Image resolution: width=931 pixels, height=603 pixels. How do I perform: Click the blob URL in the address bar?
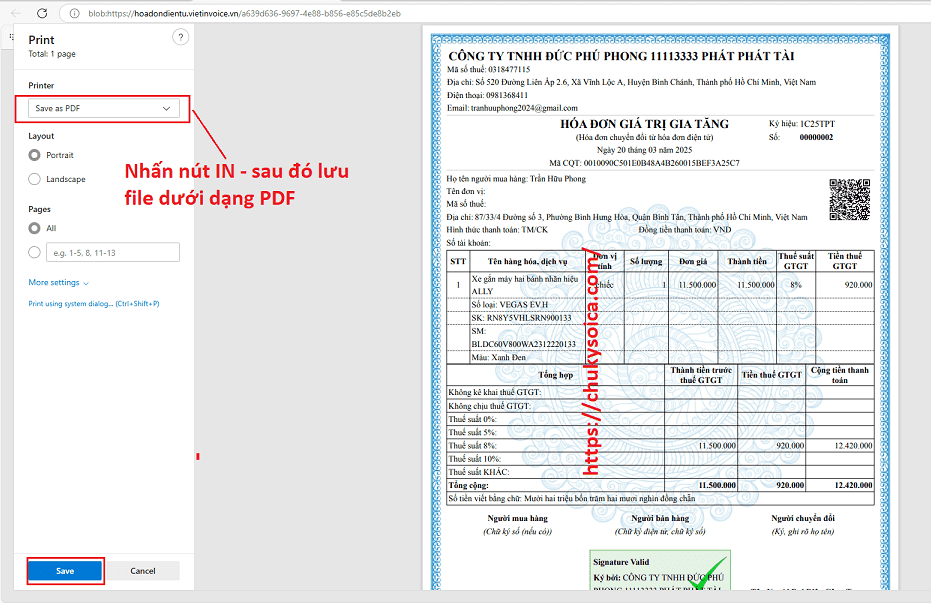244,13
